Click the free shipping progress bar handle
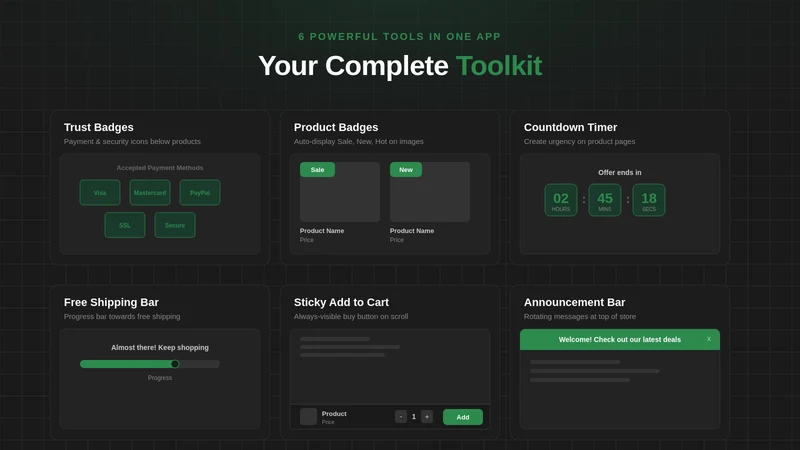Screen dimensions: 800x450 point(175,364)
